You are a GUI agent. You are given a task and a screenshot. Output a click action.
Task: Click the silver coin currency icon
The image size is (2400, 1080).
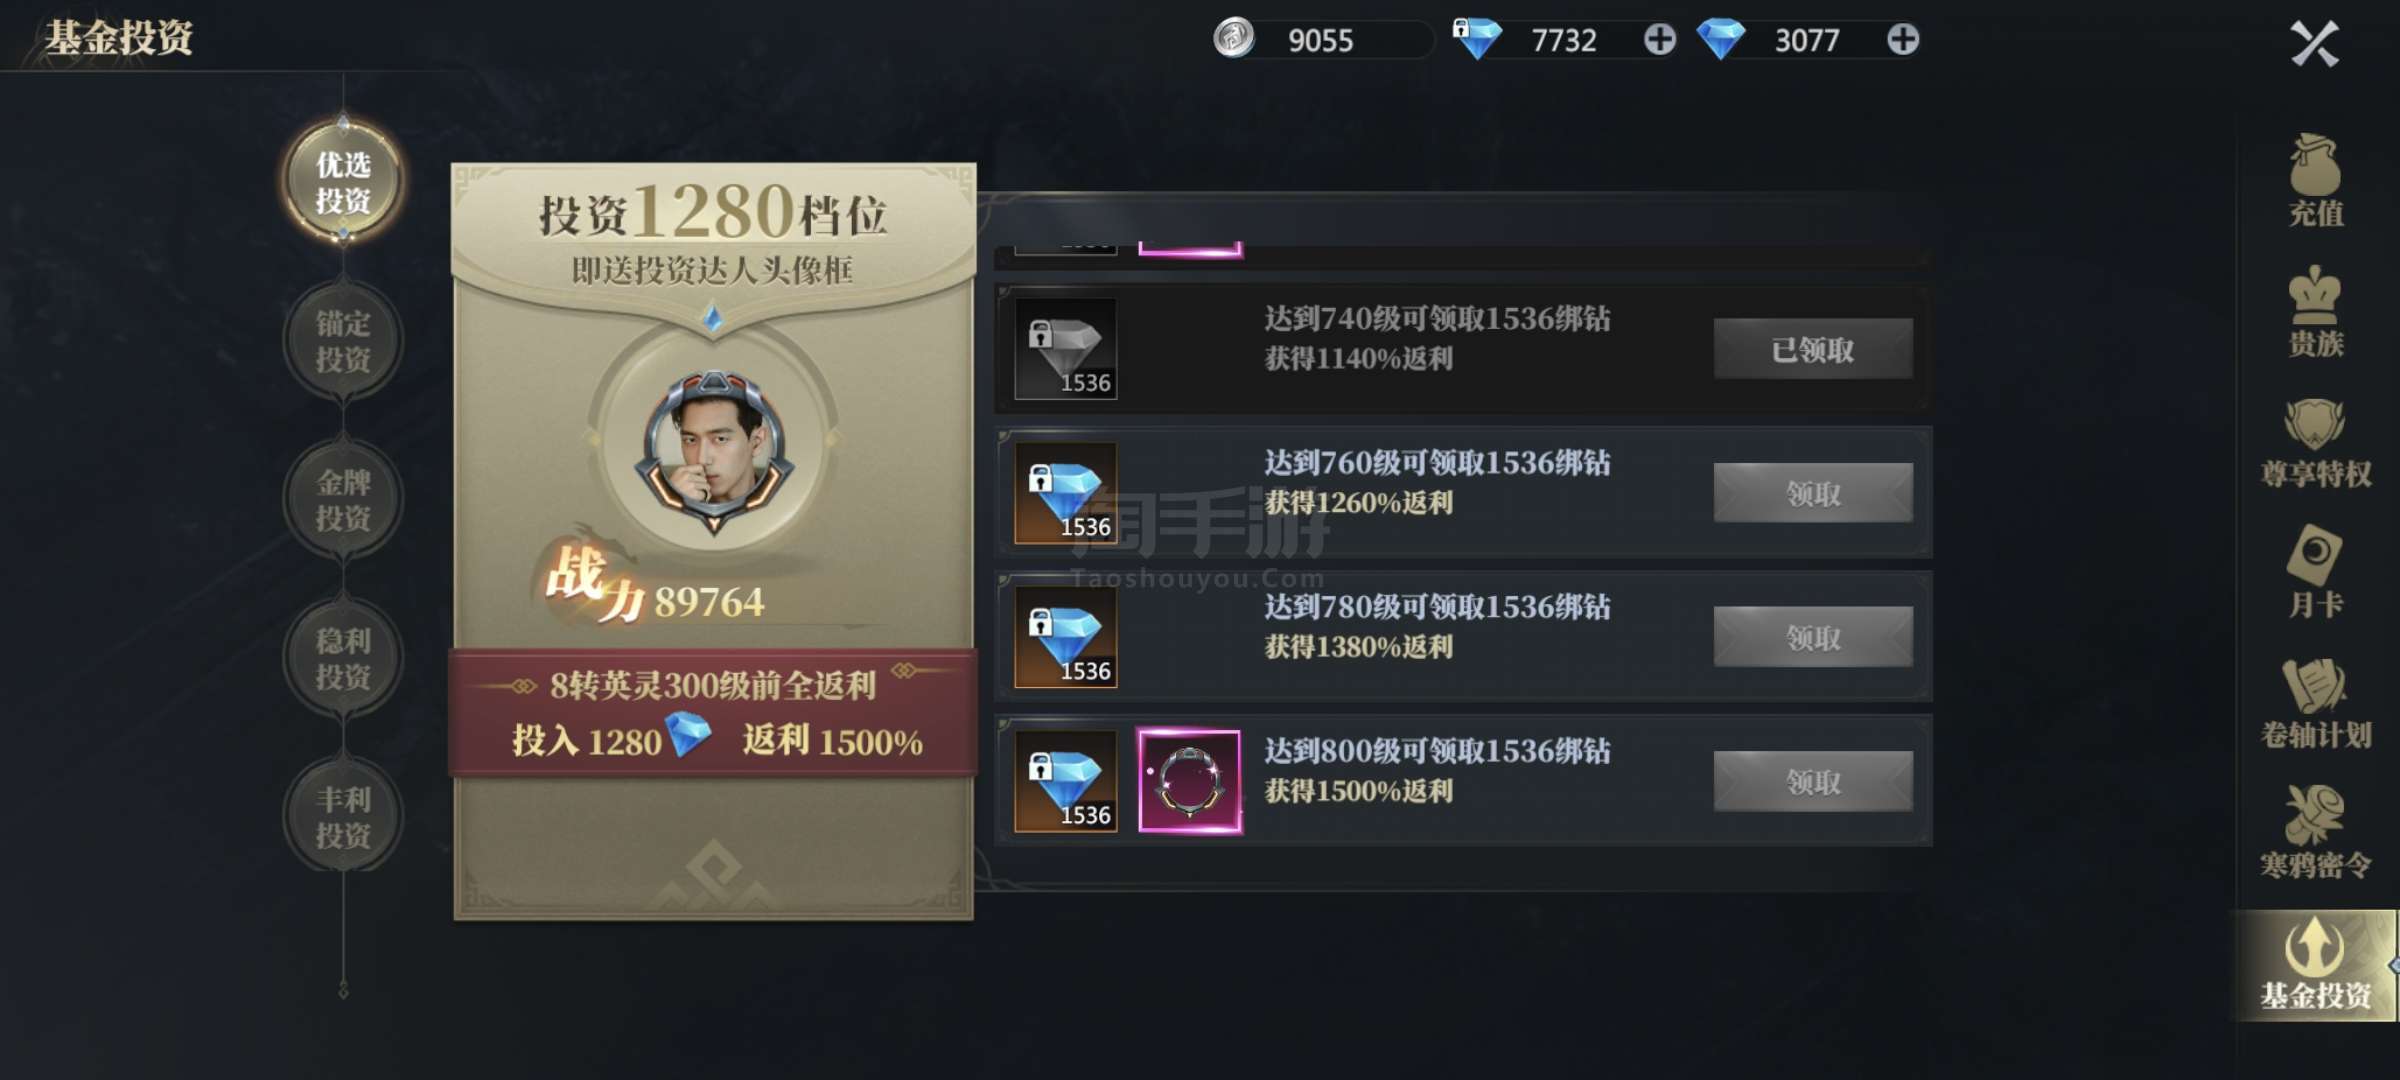click(x=1234, y=39)
